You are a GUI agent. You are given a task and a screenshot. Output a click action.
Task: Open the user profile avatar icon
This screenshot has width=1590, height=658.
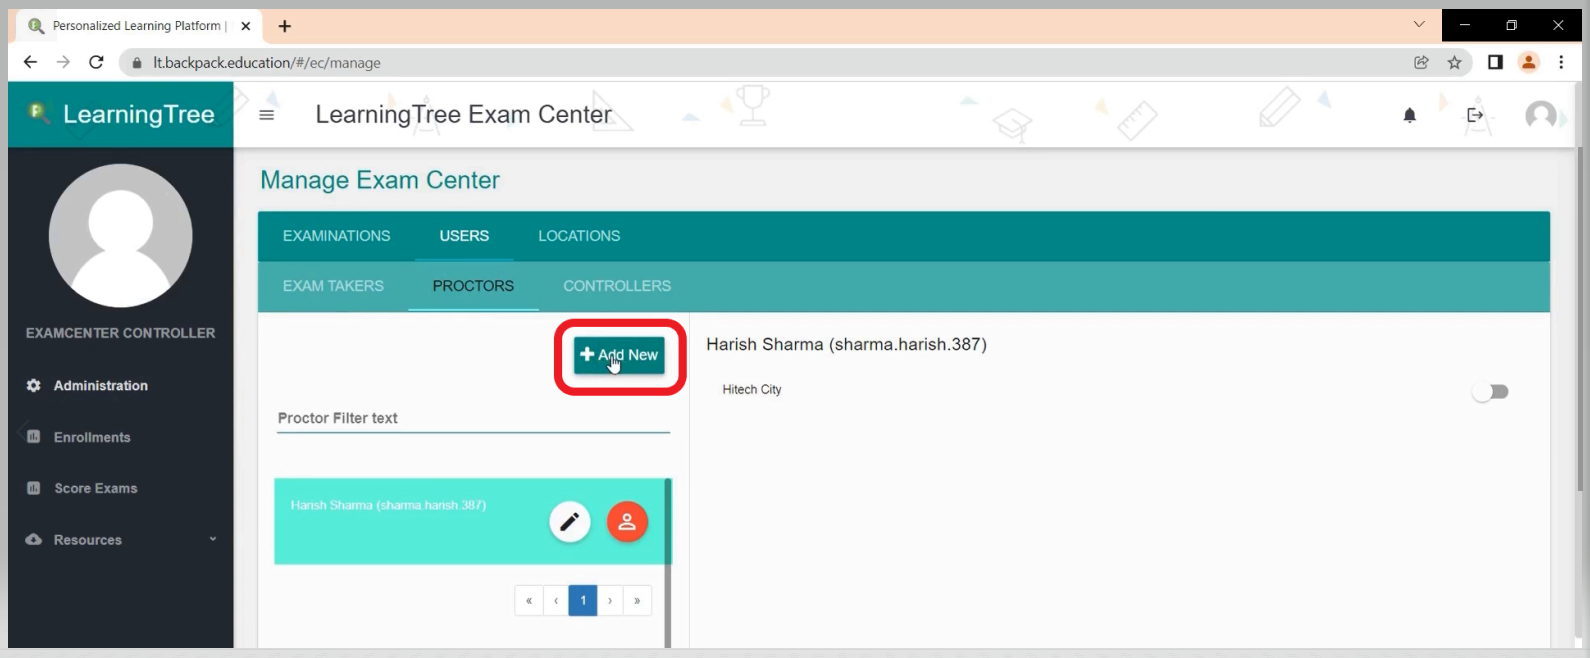tap(1540, 115)
